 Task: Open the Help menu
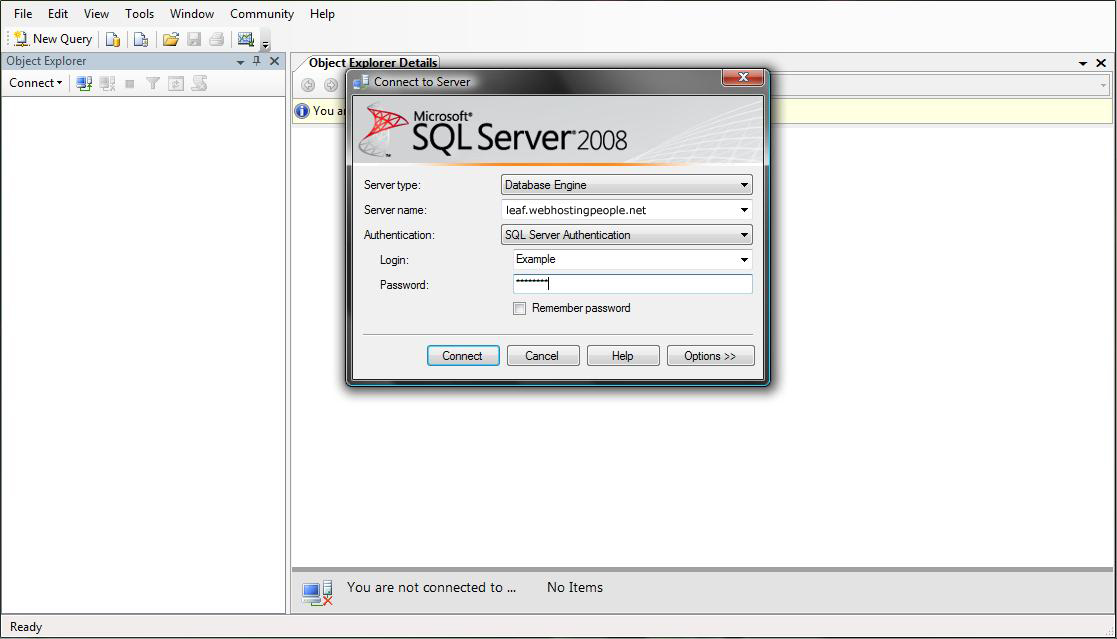(322, 14)
